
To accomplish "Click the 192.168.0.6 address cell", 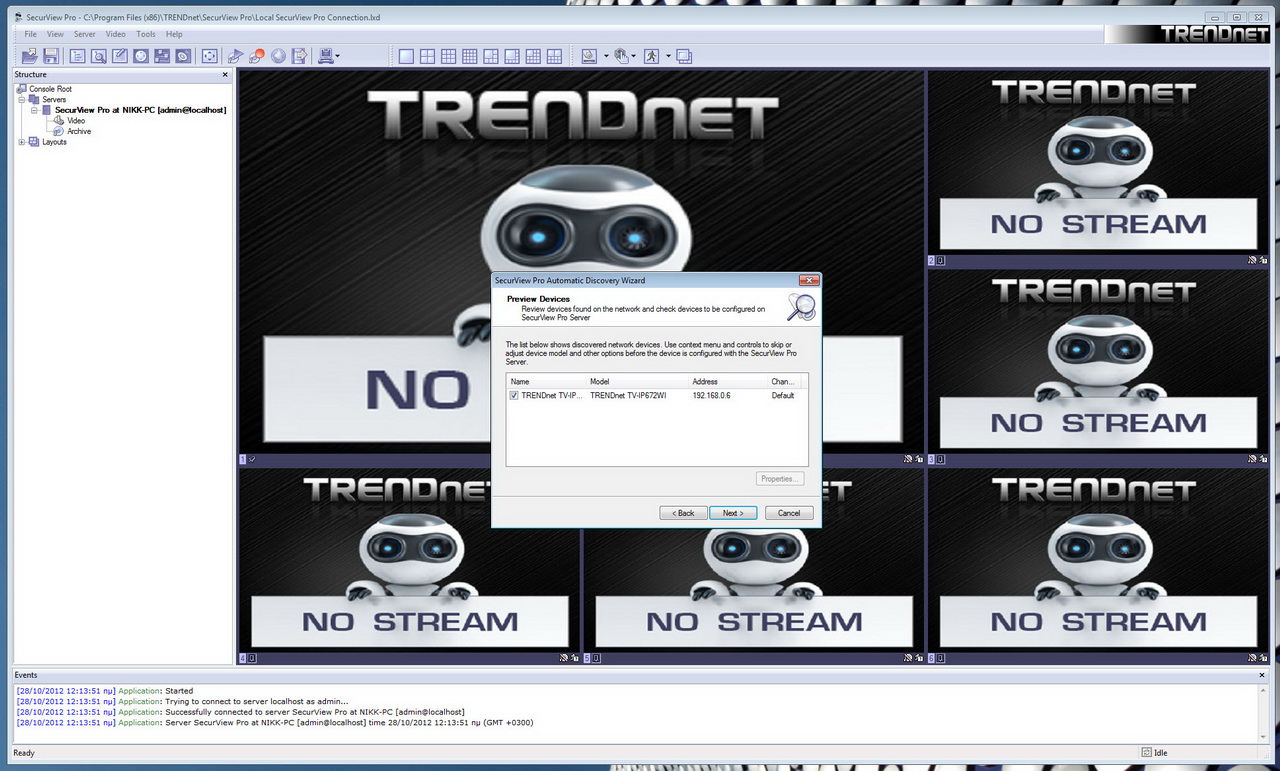I will pos(711,396).
